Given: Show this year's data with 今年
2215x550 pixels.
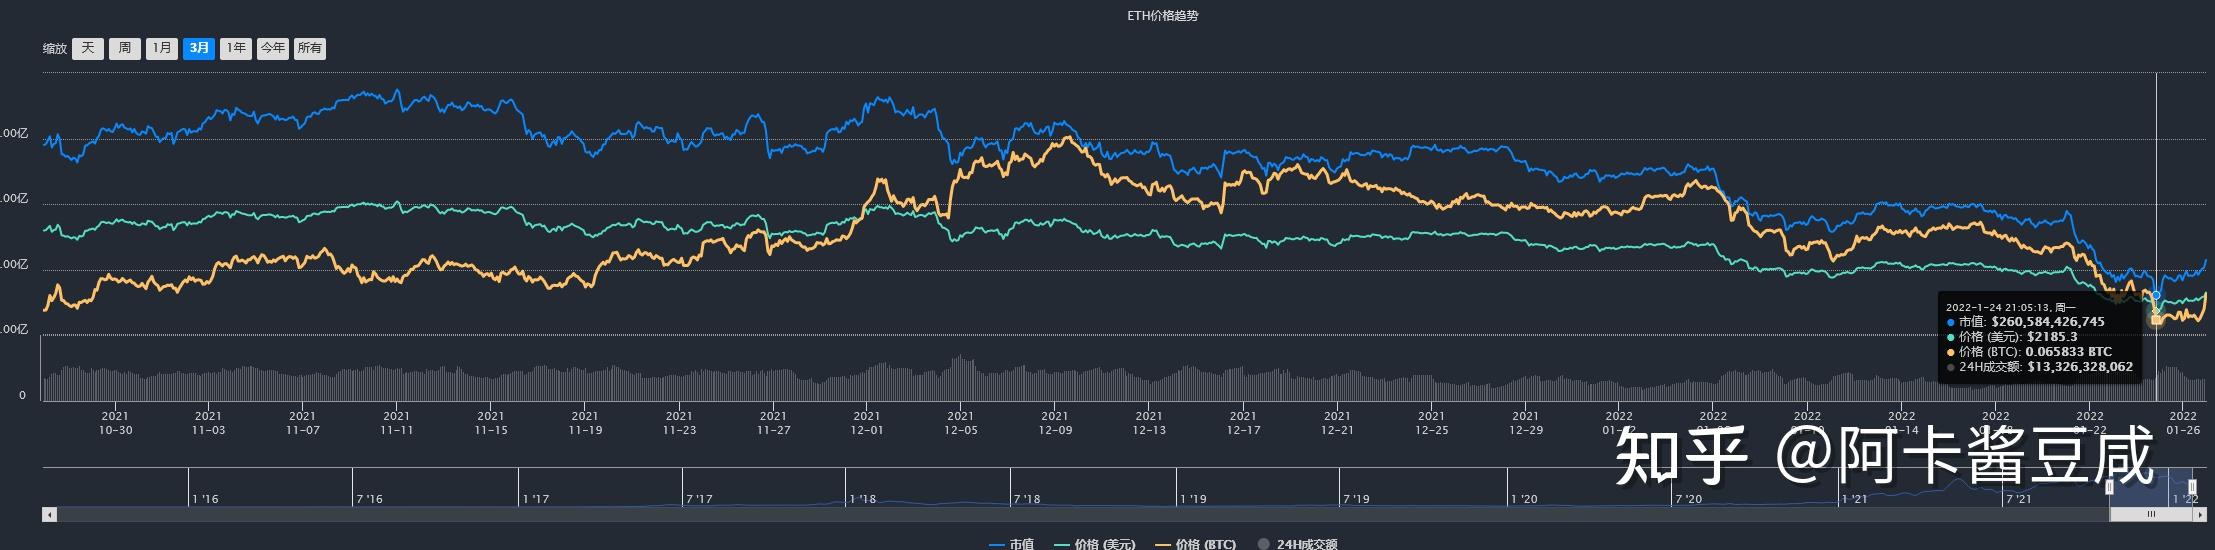Looking at the screenshot, I should [x=273, y=48].
